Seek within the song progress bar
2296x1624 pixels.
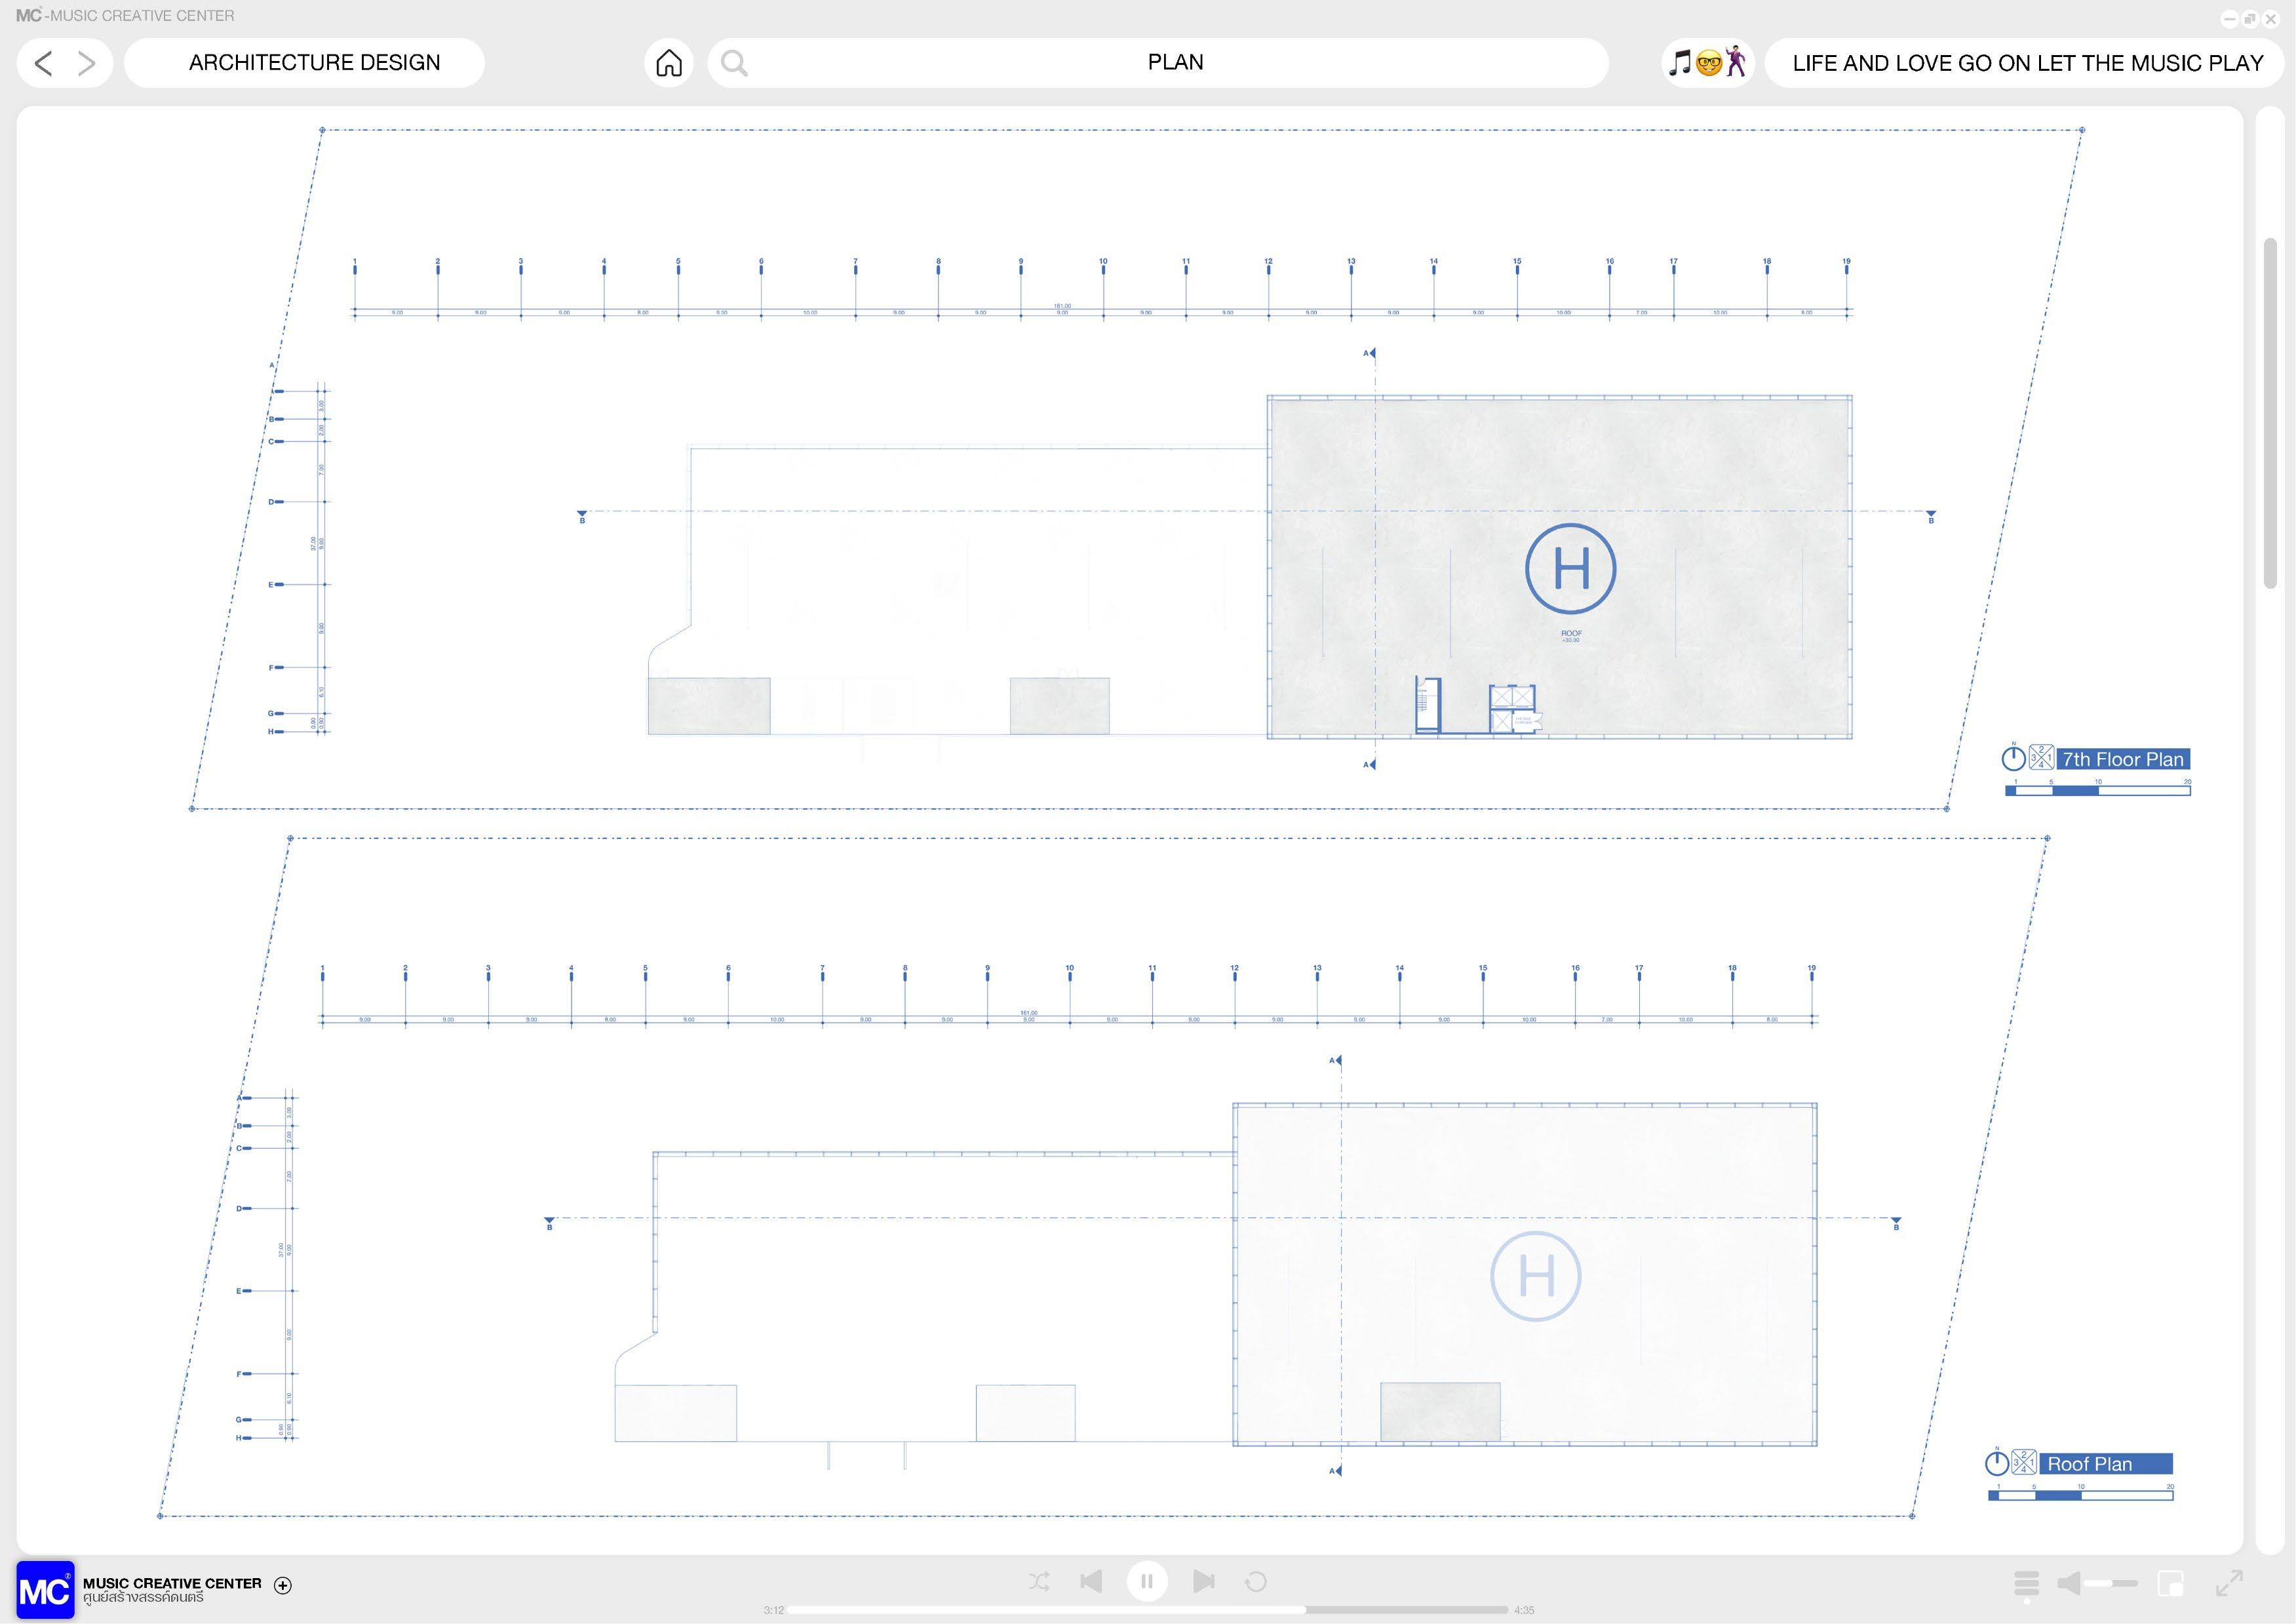point(1147,1610)
